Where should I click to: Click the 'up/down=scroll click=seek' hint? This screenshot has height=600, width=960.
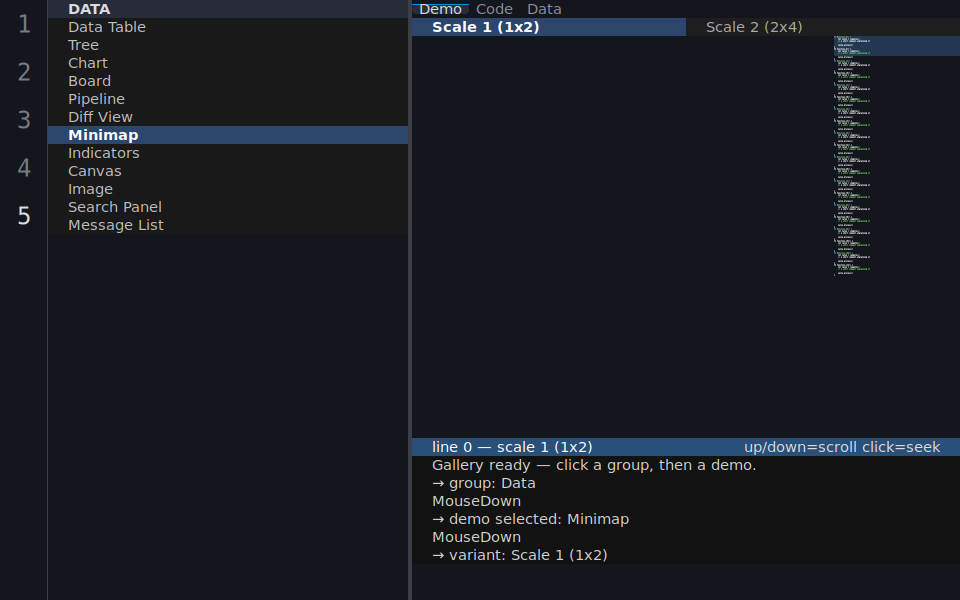coord(842,447)
